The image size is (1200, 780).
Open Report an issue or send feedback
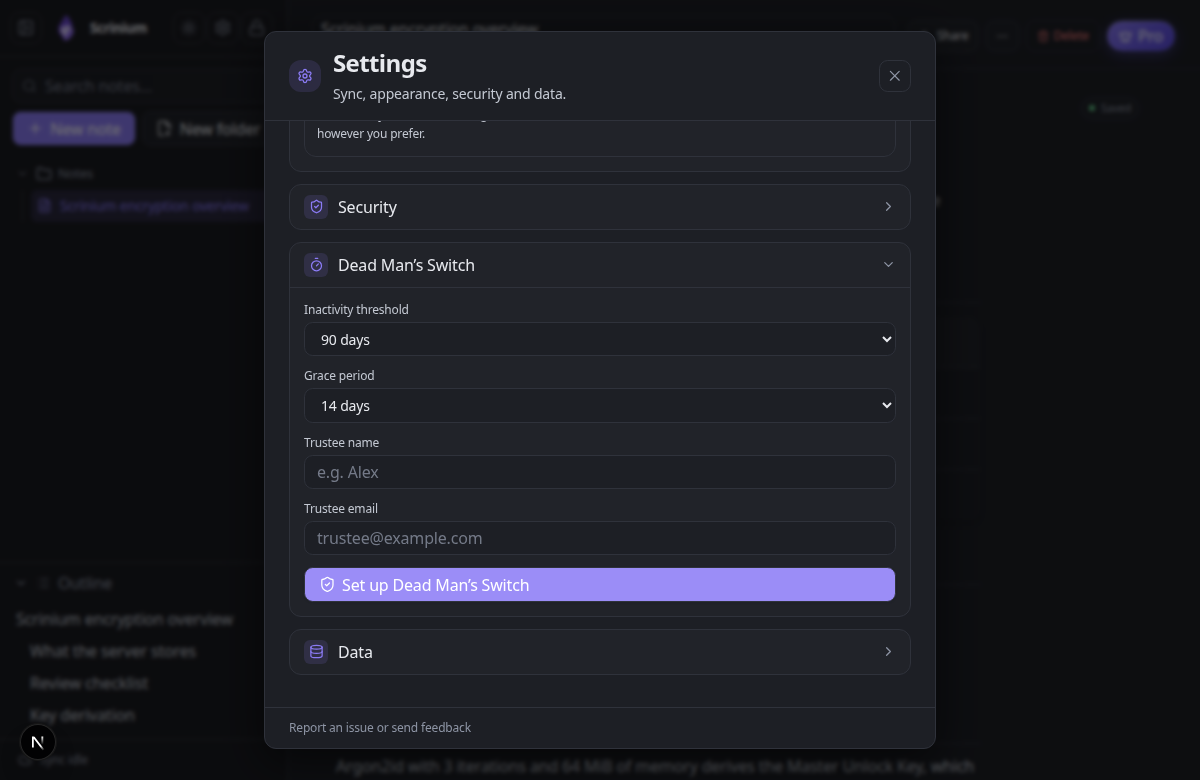pyautogui.click(x=380, y=728)
